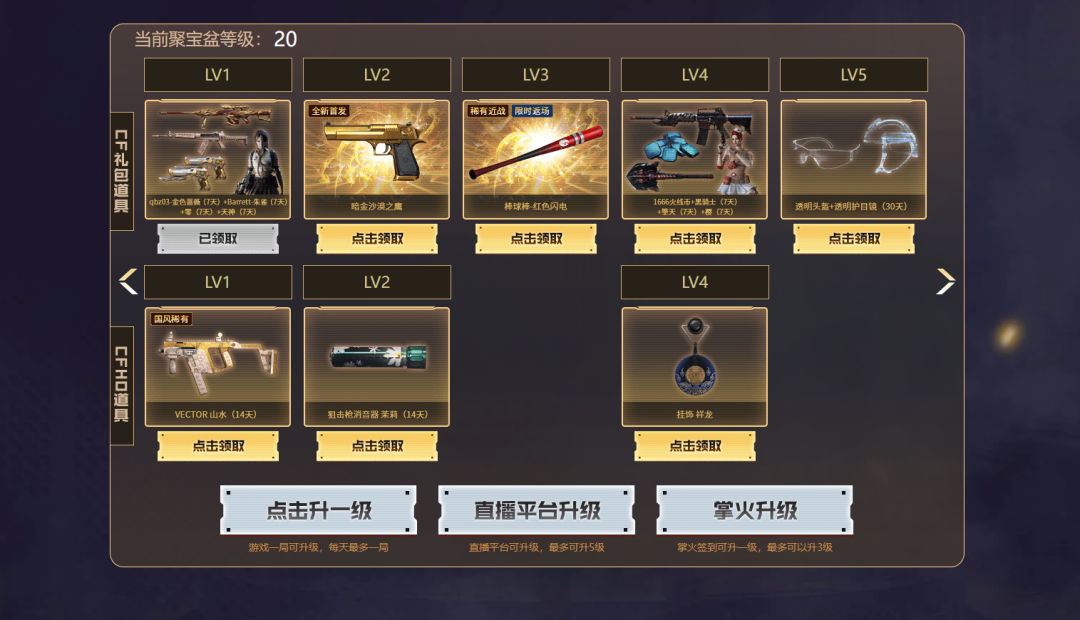Click the VECTOR 山水 submachine gun image

click(218, 367)
